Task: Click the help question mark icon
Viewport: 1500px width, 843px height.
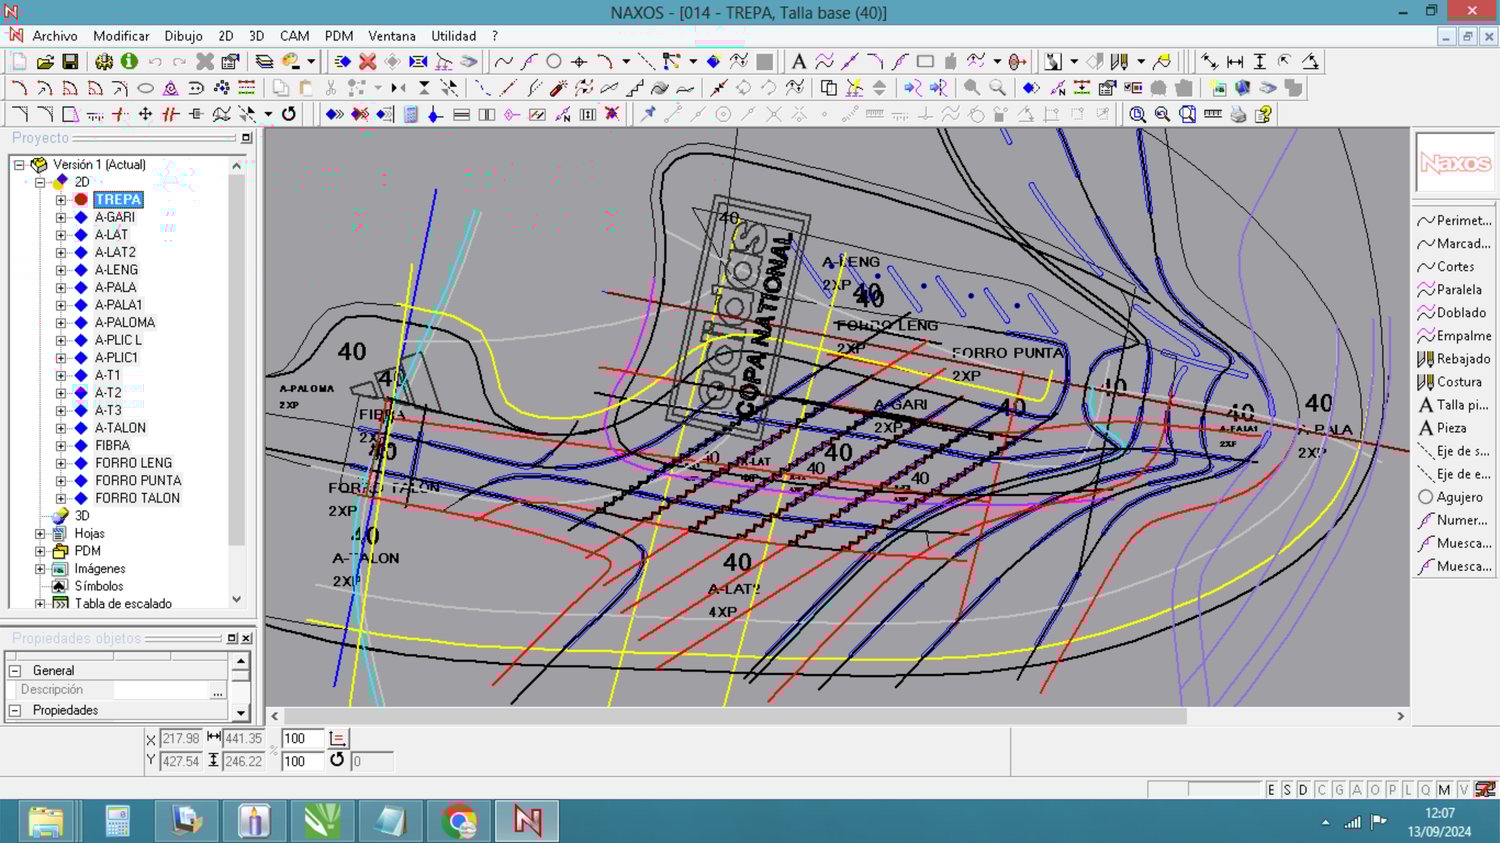Action: (x=1263, y=114)
